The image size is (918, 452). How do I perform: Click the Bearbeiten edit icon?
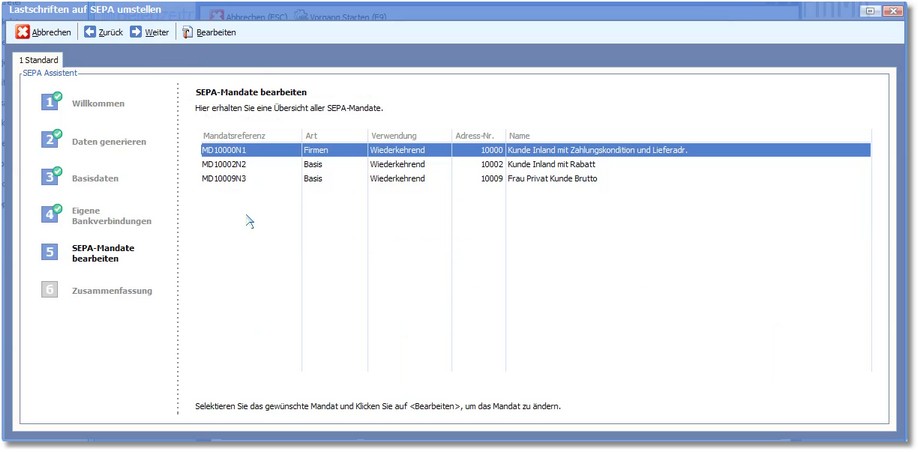coord(187,32)
